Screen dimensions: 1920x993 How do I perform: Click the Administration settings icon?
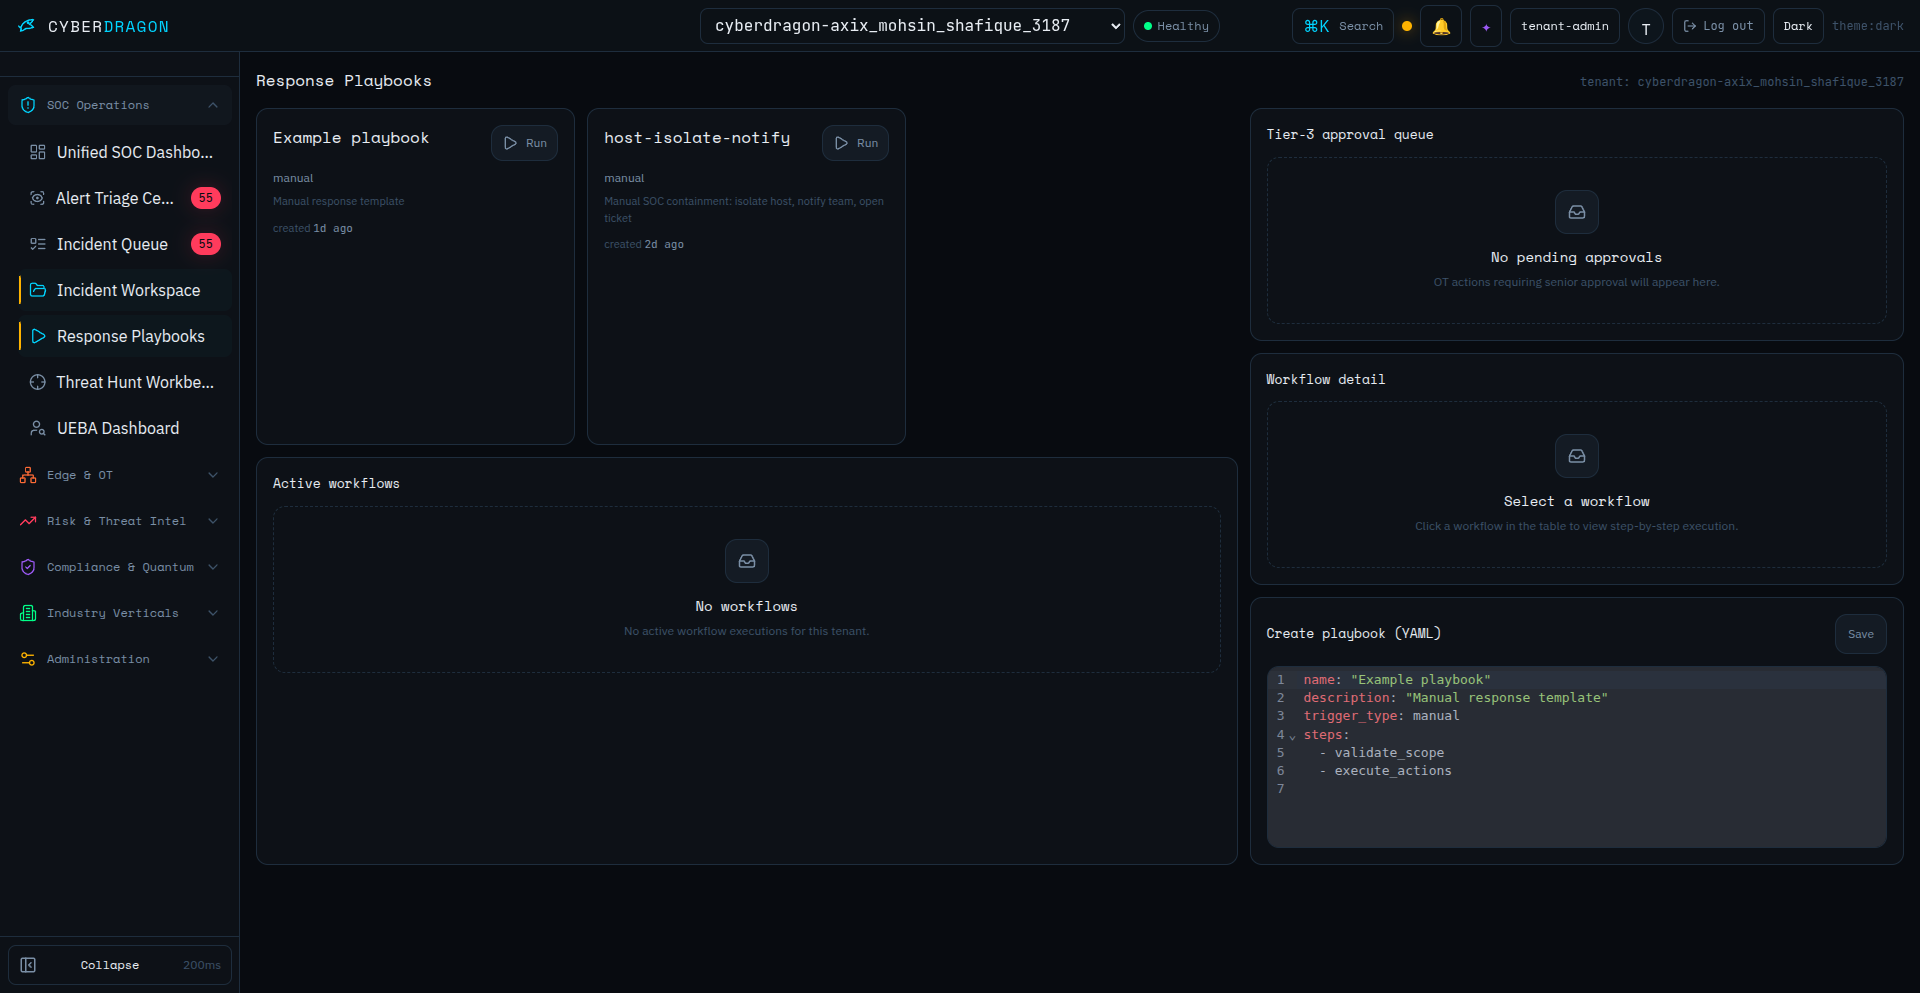pyautogui.click(x=28, y=659)
